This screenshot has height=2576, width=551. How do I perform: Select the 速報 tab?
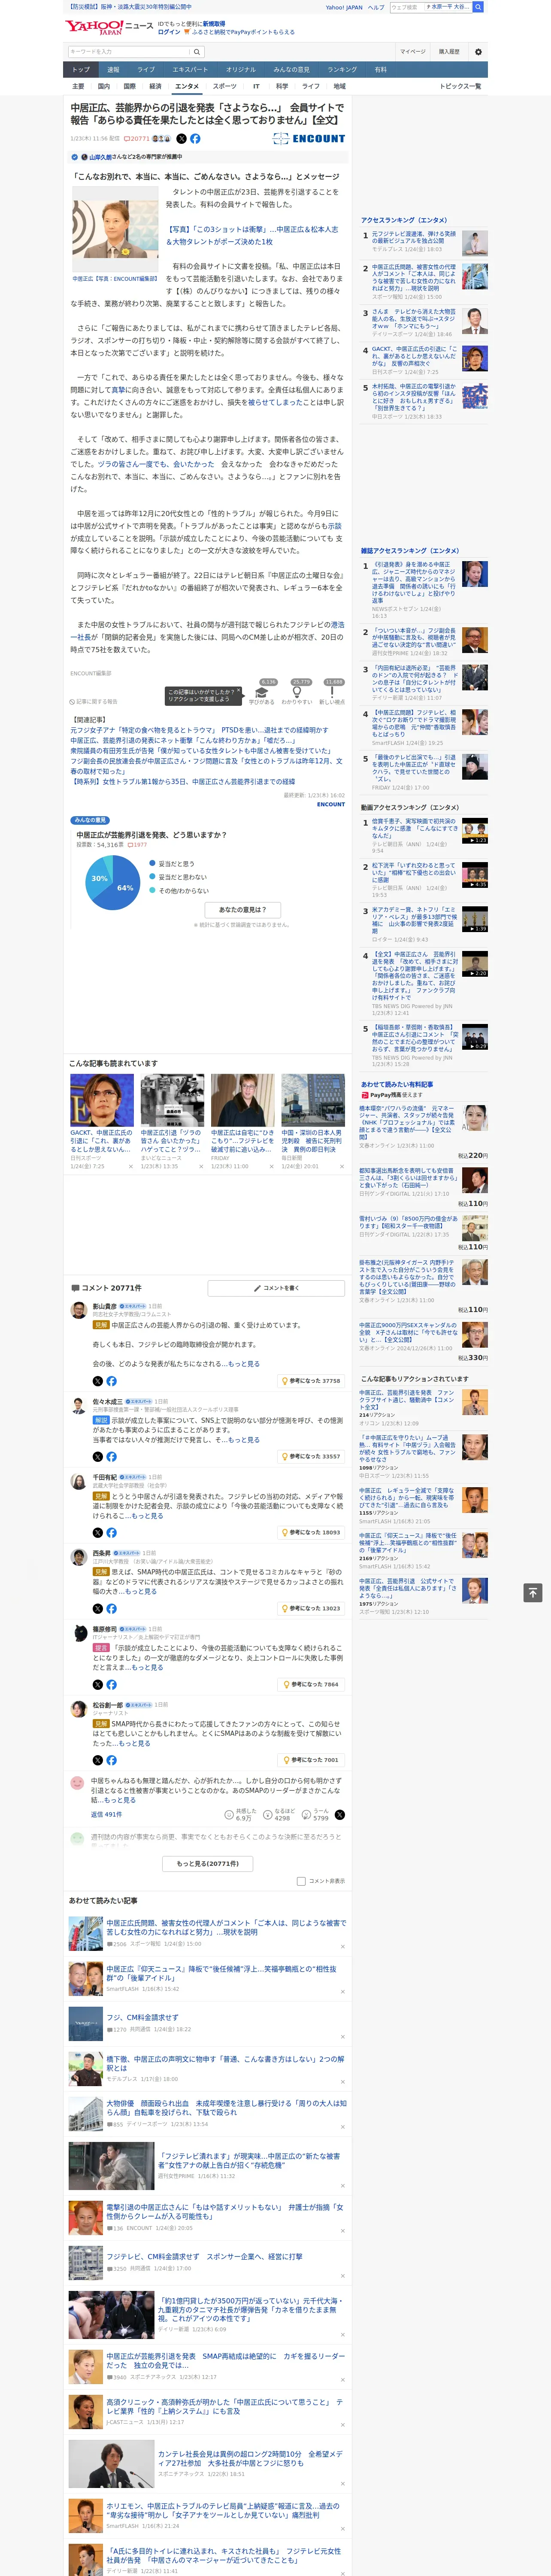(x=113, y=69)
